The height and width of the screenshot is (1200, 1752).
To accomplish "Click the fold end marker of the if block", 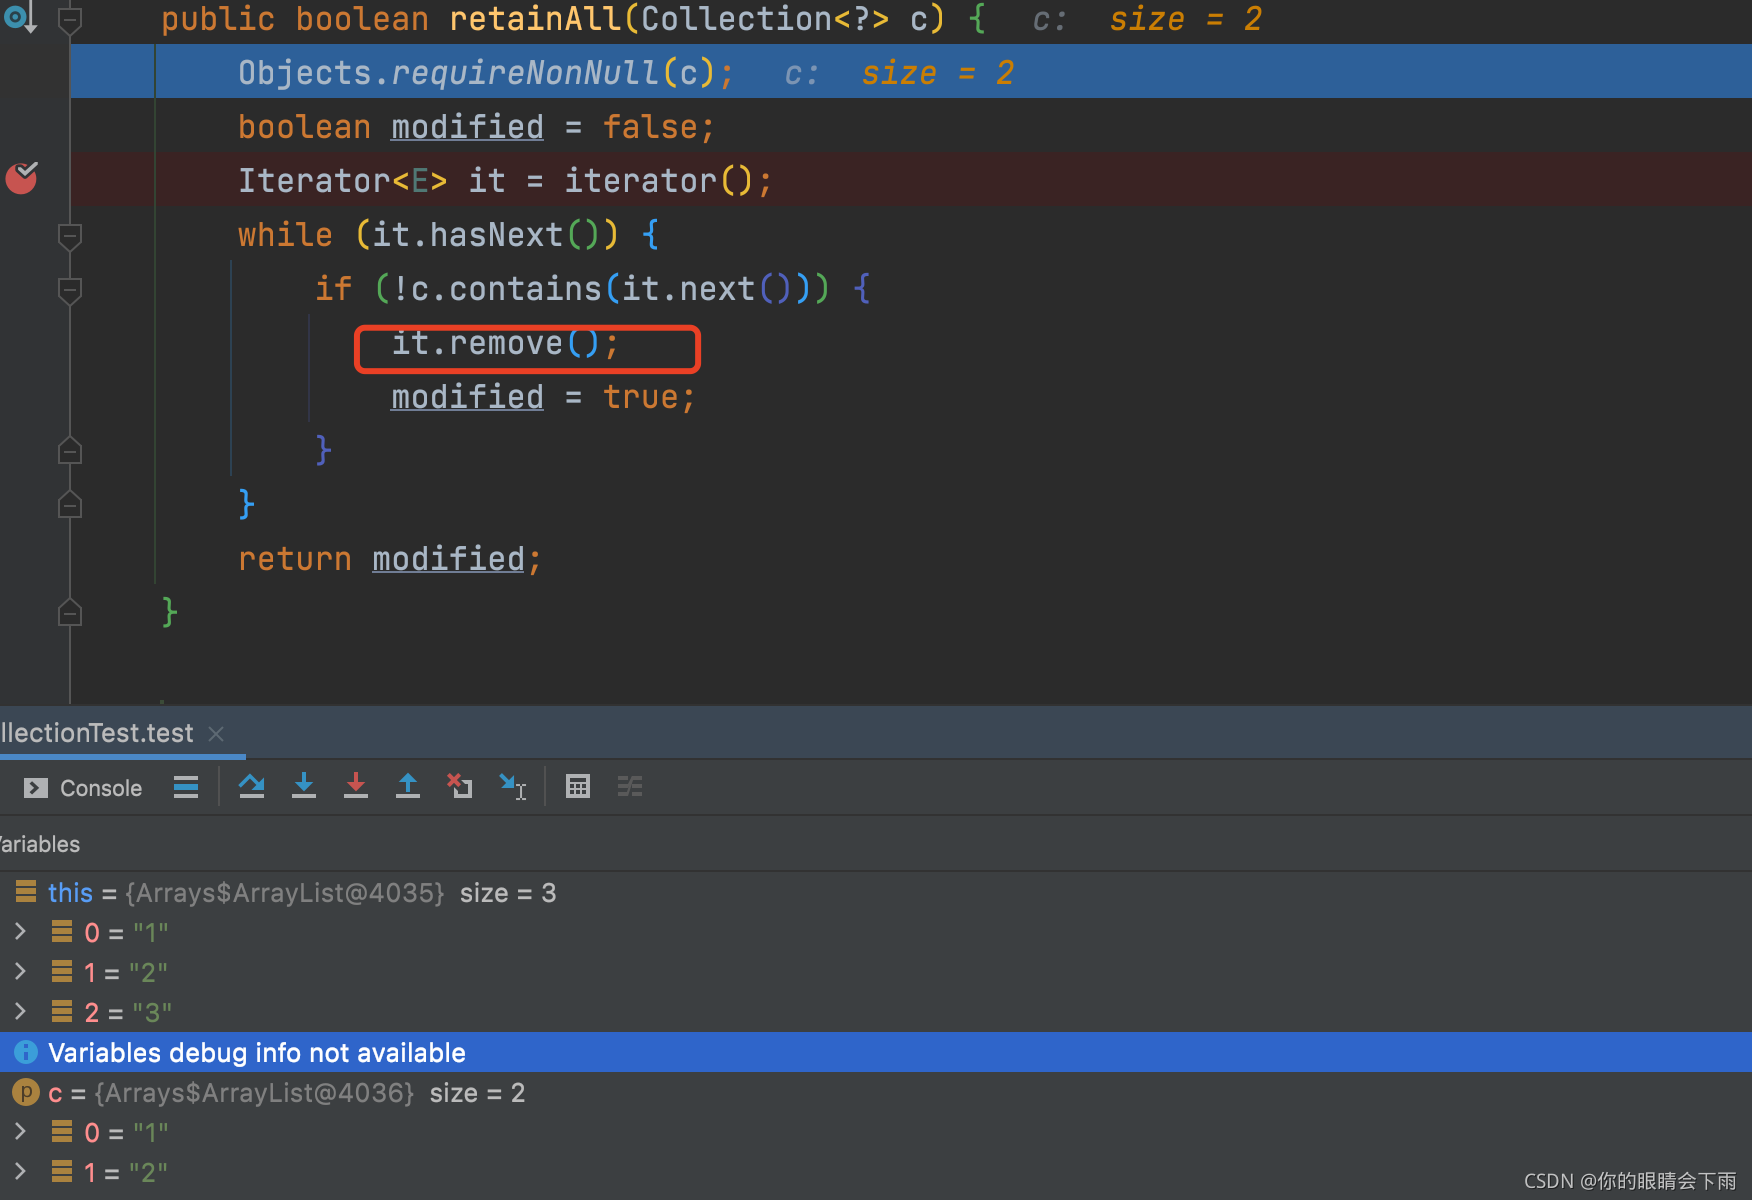I will click(x=70, y=451).
